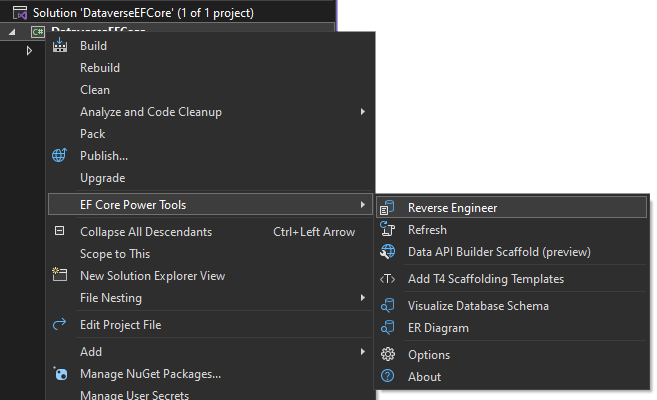
Task: Click the Reverse Engineer icon
Action: (387, 208)
